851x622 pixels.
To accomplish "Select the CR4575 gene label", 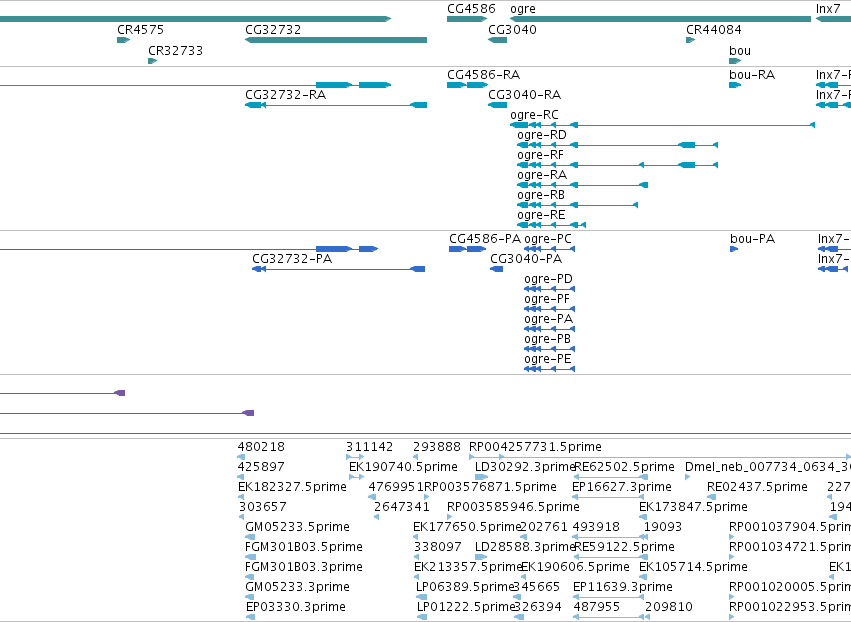I will (141, 30).
